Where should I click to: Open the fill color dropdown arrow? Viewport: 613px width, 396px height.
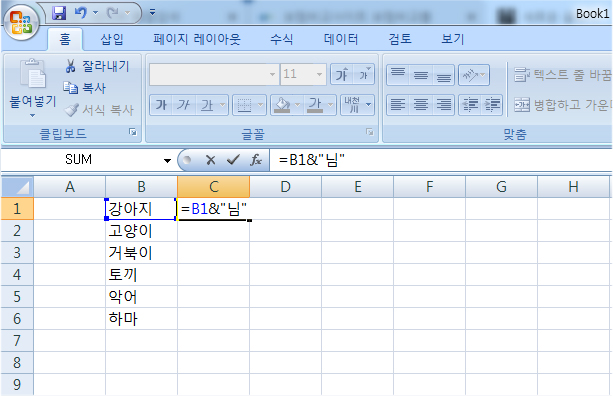(298, 105)
